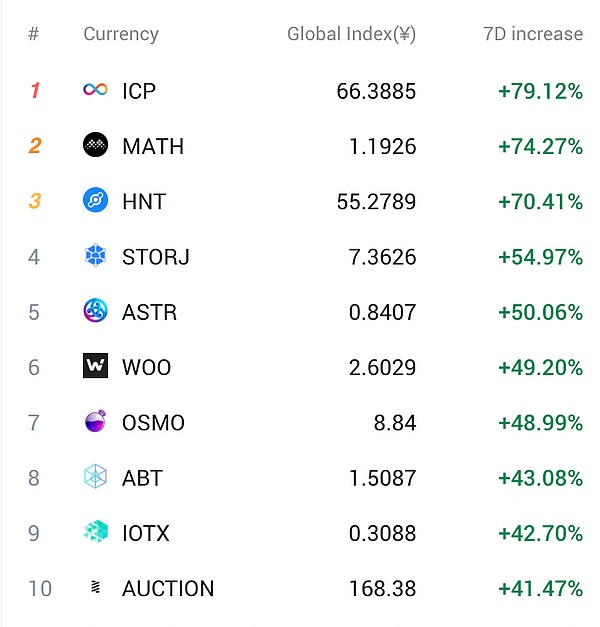The height and width of the screenshot is (627, 600).
Task: Click the AUCTION logo icon
Action: coord(95,588)
